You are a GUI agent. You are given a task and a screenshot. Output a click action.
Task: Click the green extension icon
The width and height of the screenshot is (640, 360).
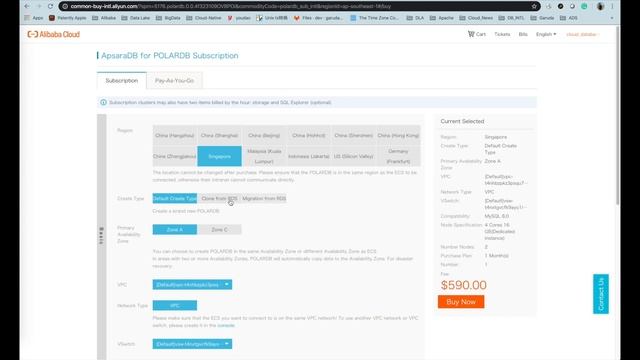[584, 6]
